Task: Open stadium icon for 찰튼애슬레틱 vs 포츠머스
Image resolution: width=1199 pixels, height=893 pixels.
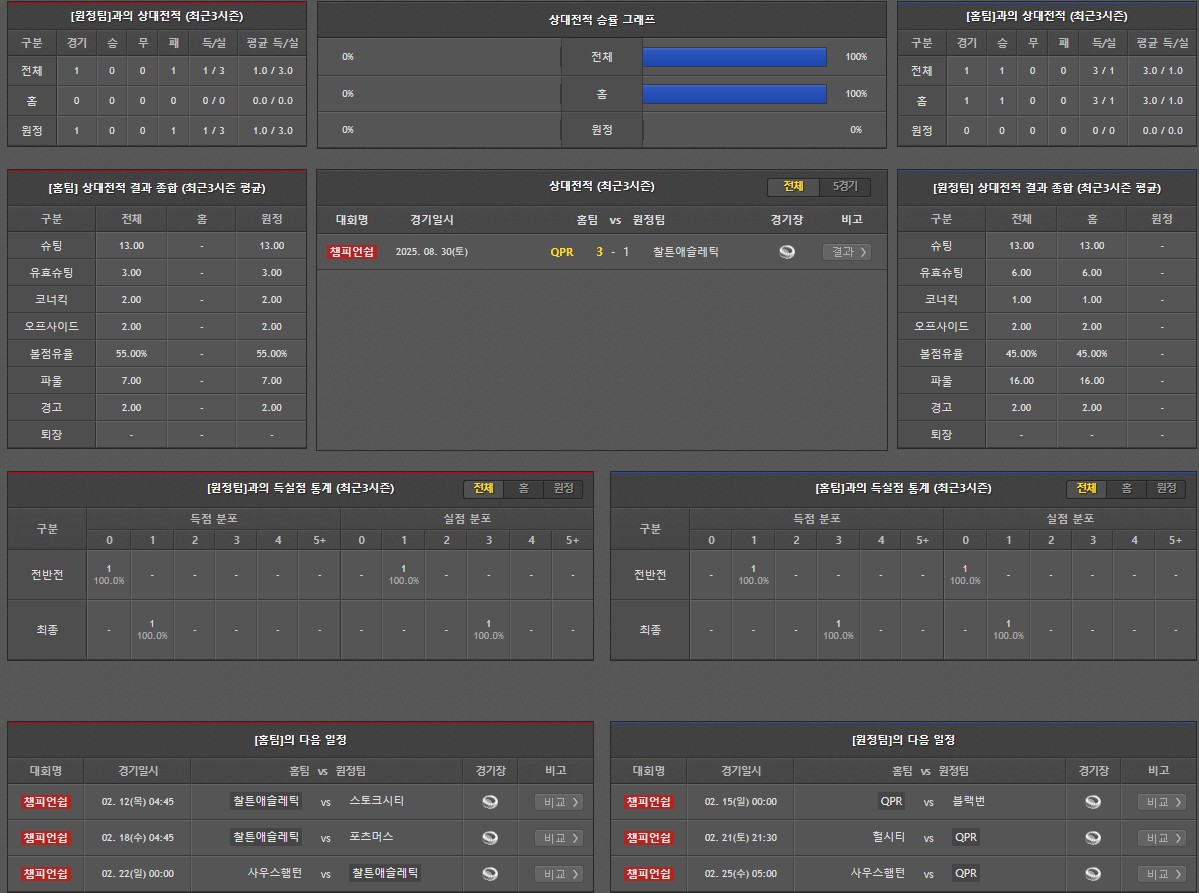Action: click(x=490, y=838)
